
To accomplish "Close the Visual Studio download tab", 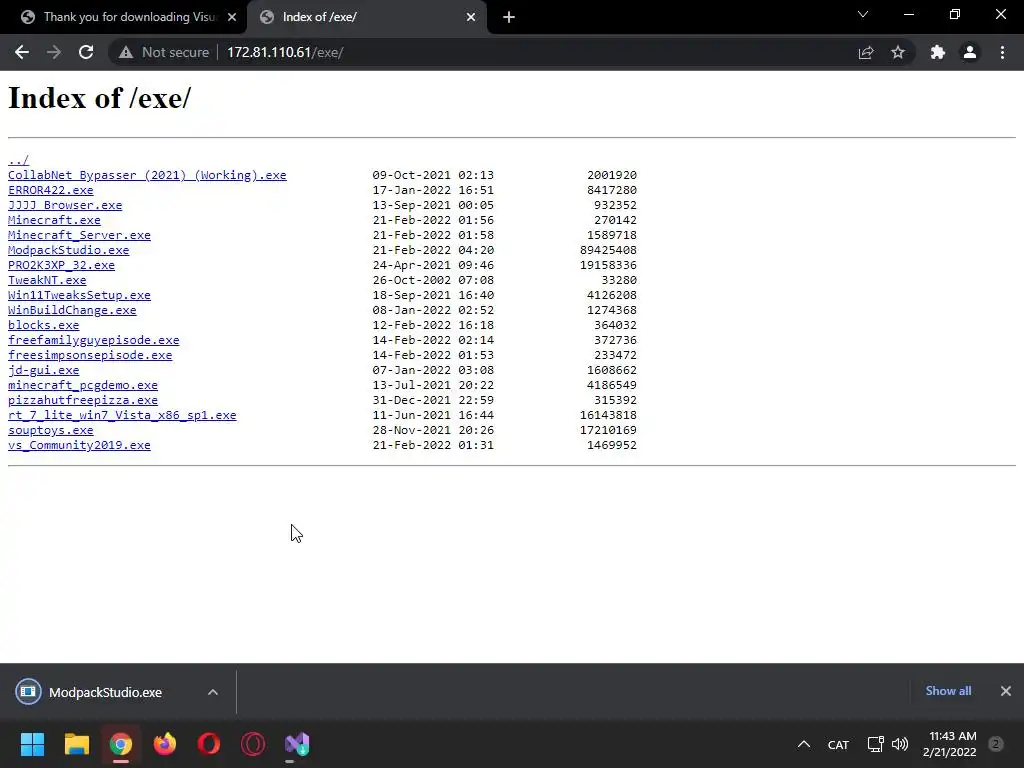I will (232, 17).
